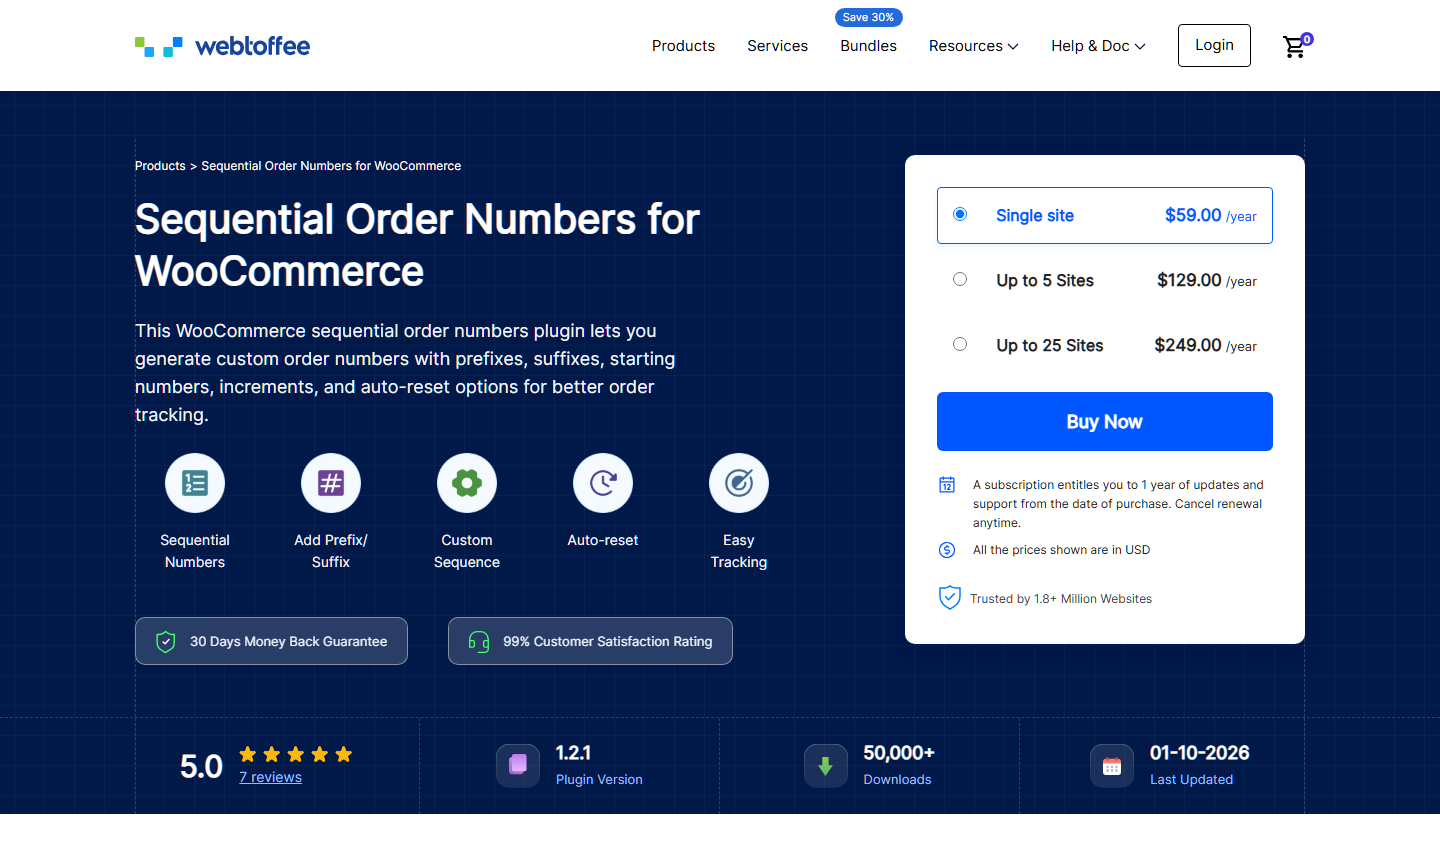Viewport: 1440px width, 860px height.
Task: Click the customer satisfaction headset icon
Action: (x=479, y=641)
